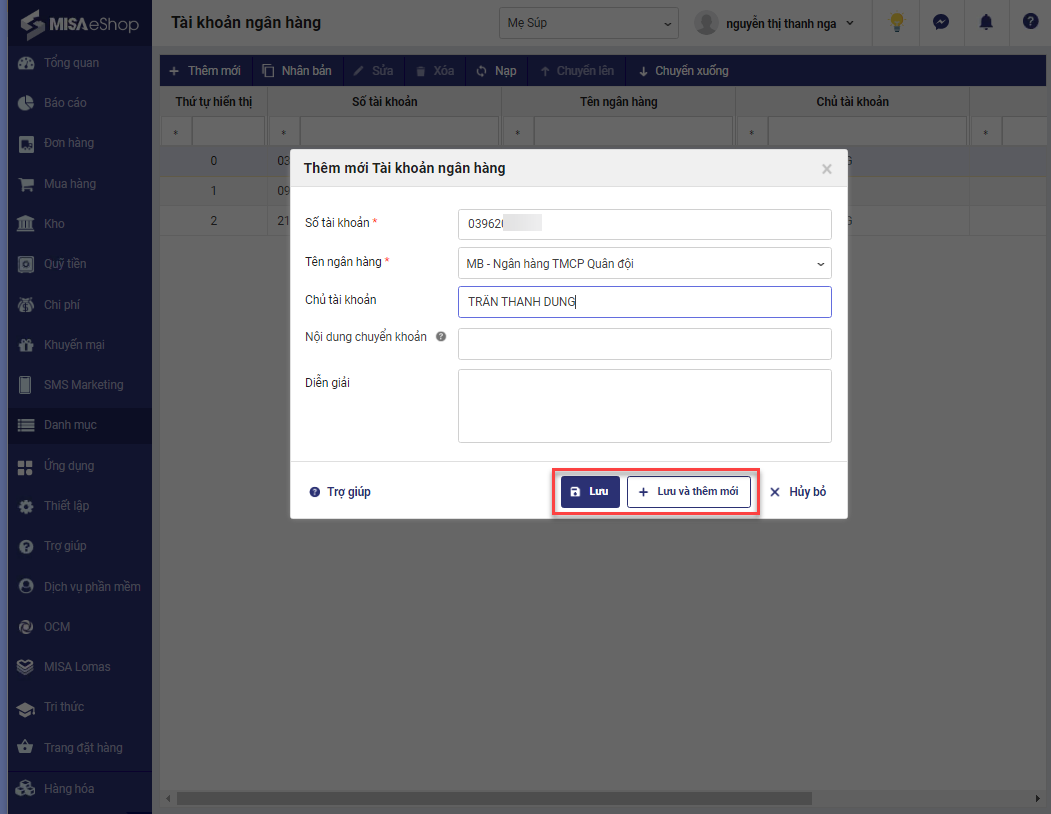1051x814 pixels.
Task: Open the notifications bell
Action: [986, 22]
